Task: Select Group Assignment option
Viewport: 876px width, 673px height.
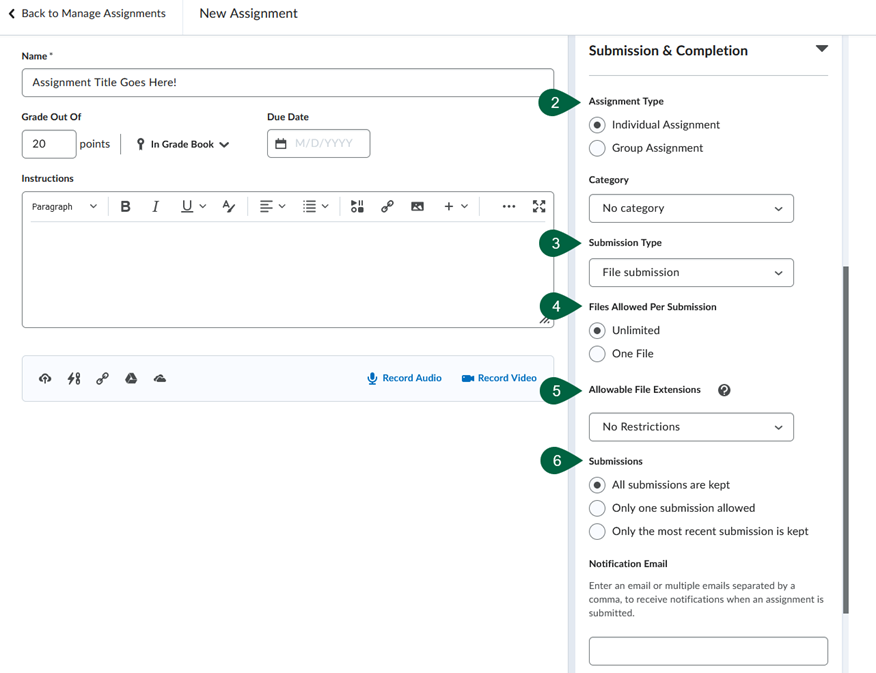Action: 597,148
